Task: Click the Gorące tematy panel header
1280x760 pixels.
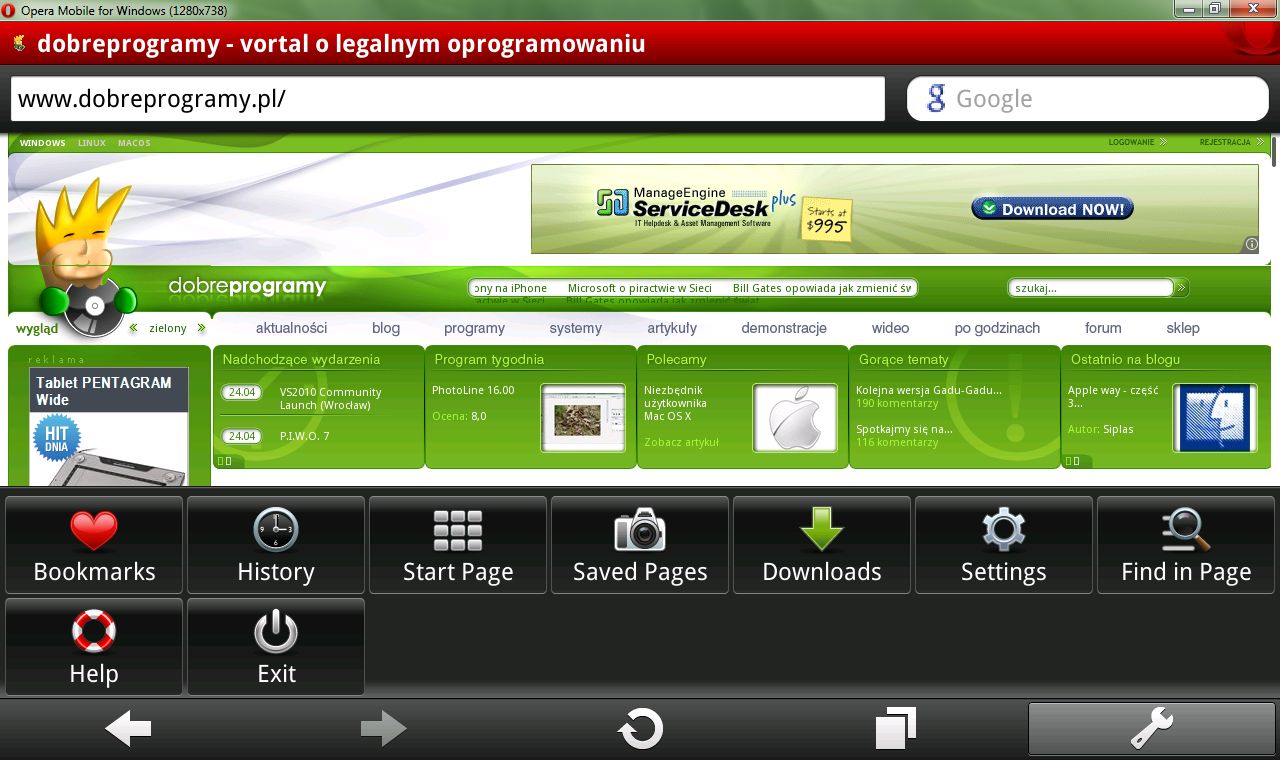Action: 903,359
